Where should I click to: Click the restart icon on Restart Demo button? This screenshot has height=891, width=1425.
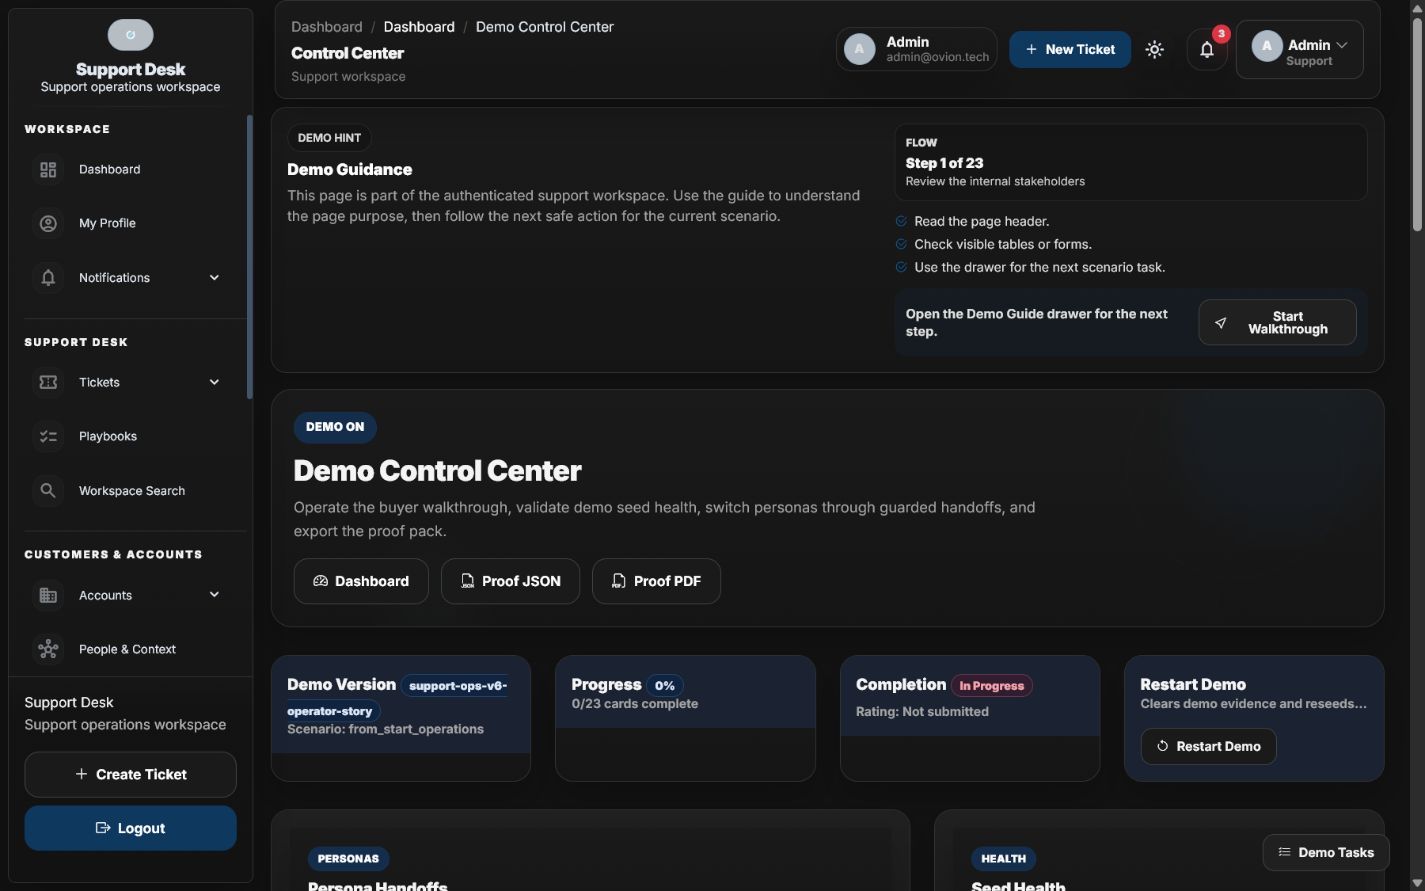click(x=1163, y=746)
